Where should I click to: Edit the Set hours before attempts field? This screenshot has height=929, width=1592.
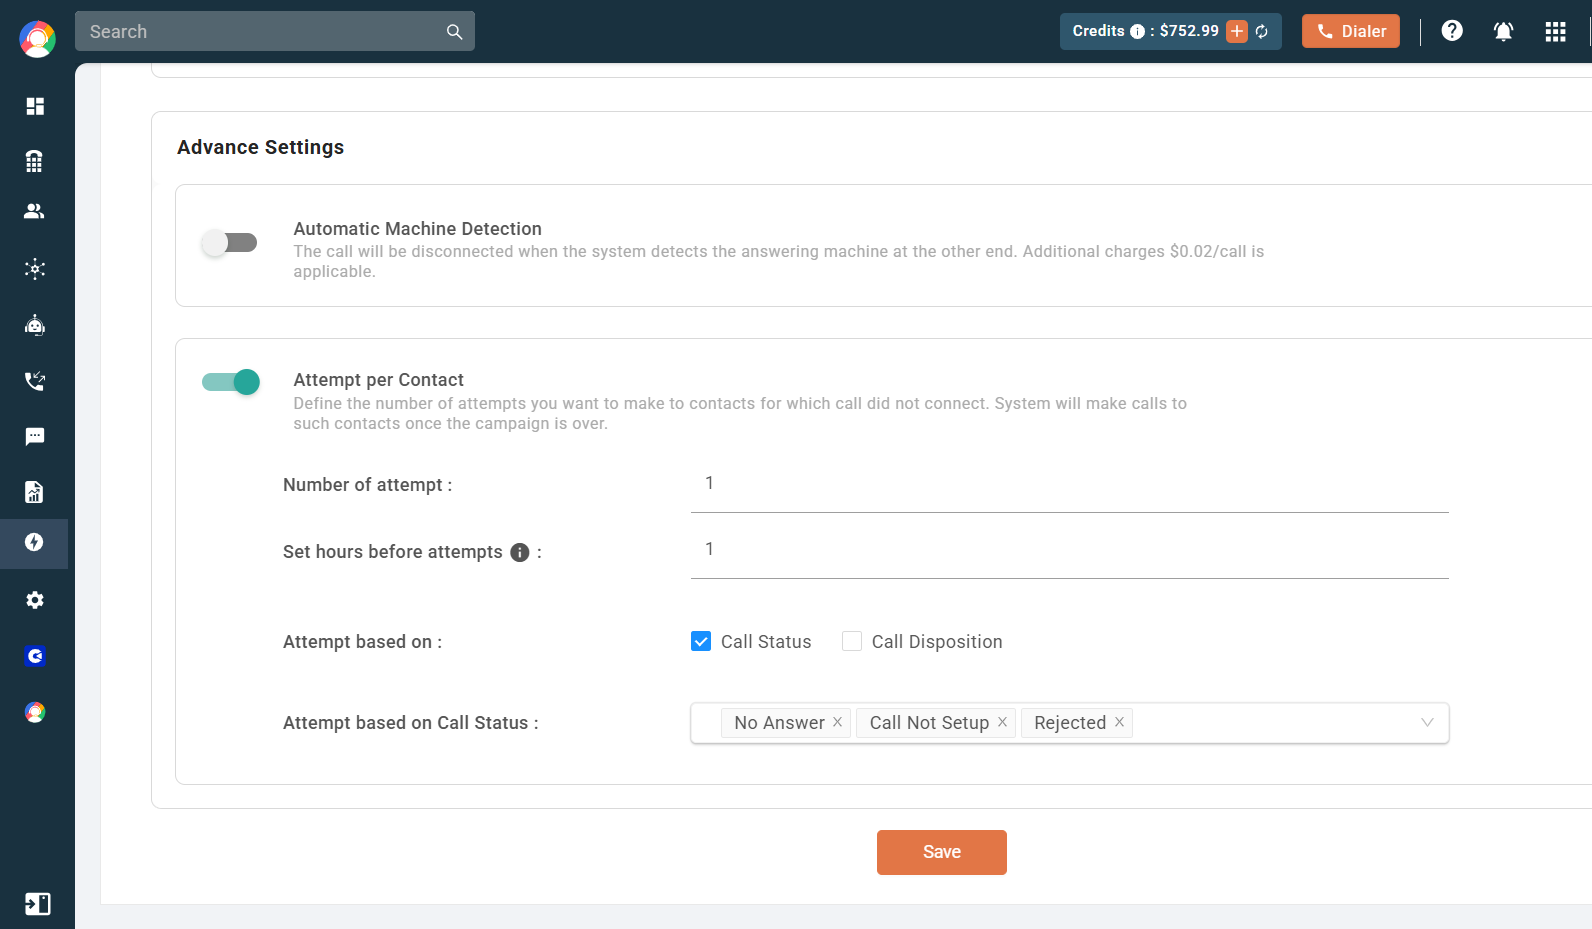click(x=1070, y=551)
